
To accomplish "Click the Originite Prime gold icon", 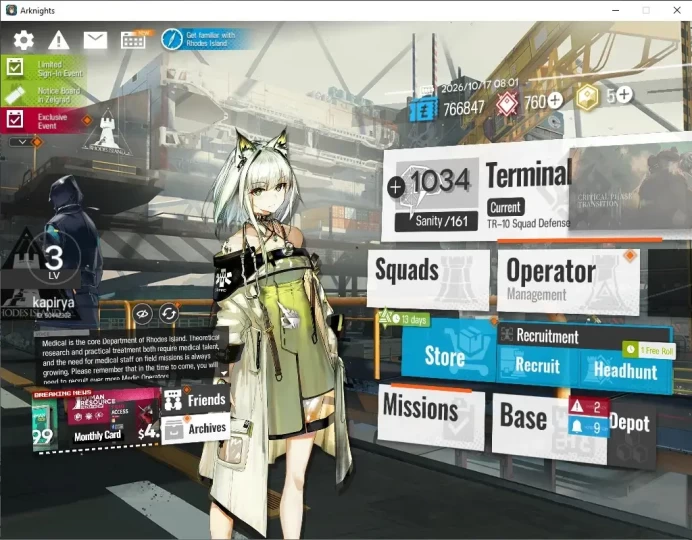I will 587,98.
